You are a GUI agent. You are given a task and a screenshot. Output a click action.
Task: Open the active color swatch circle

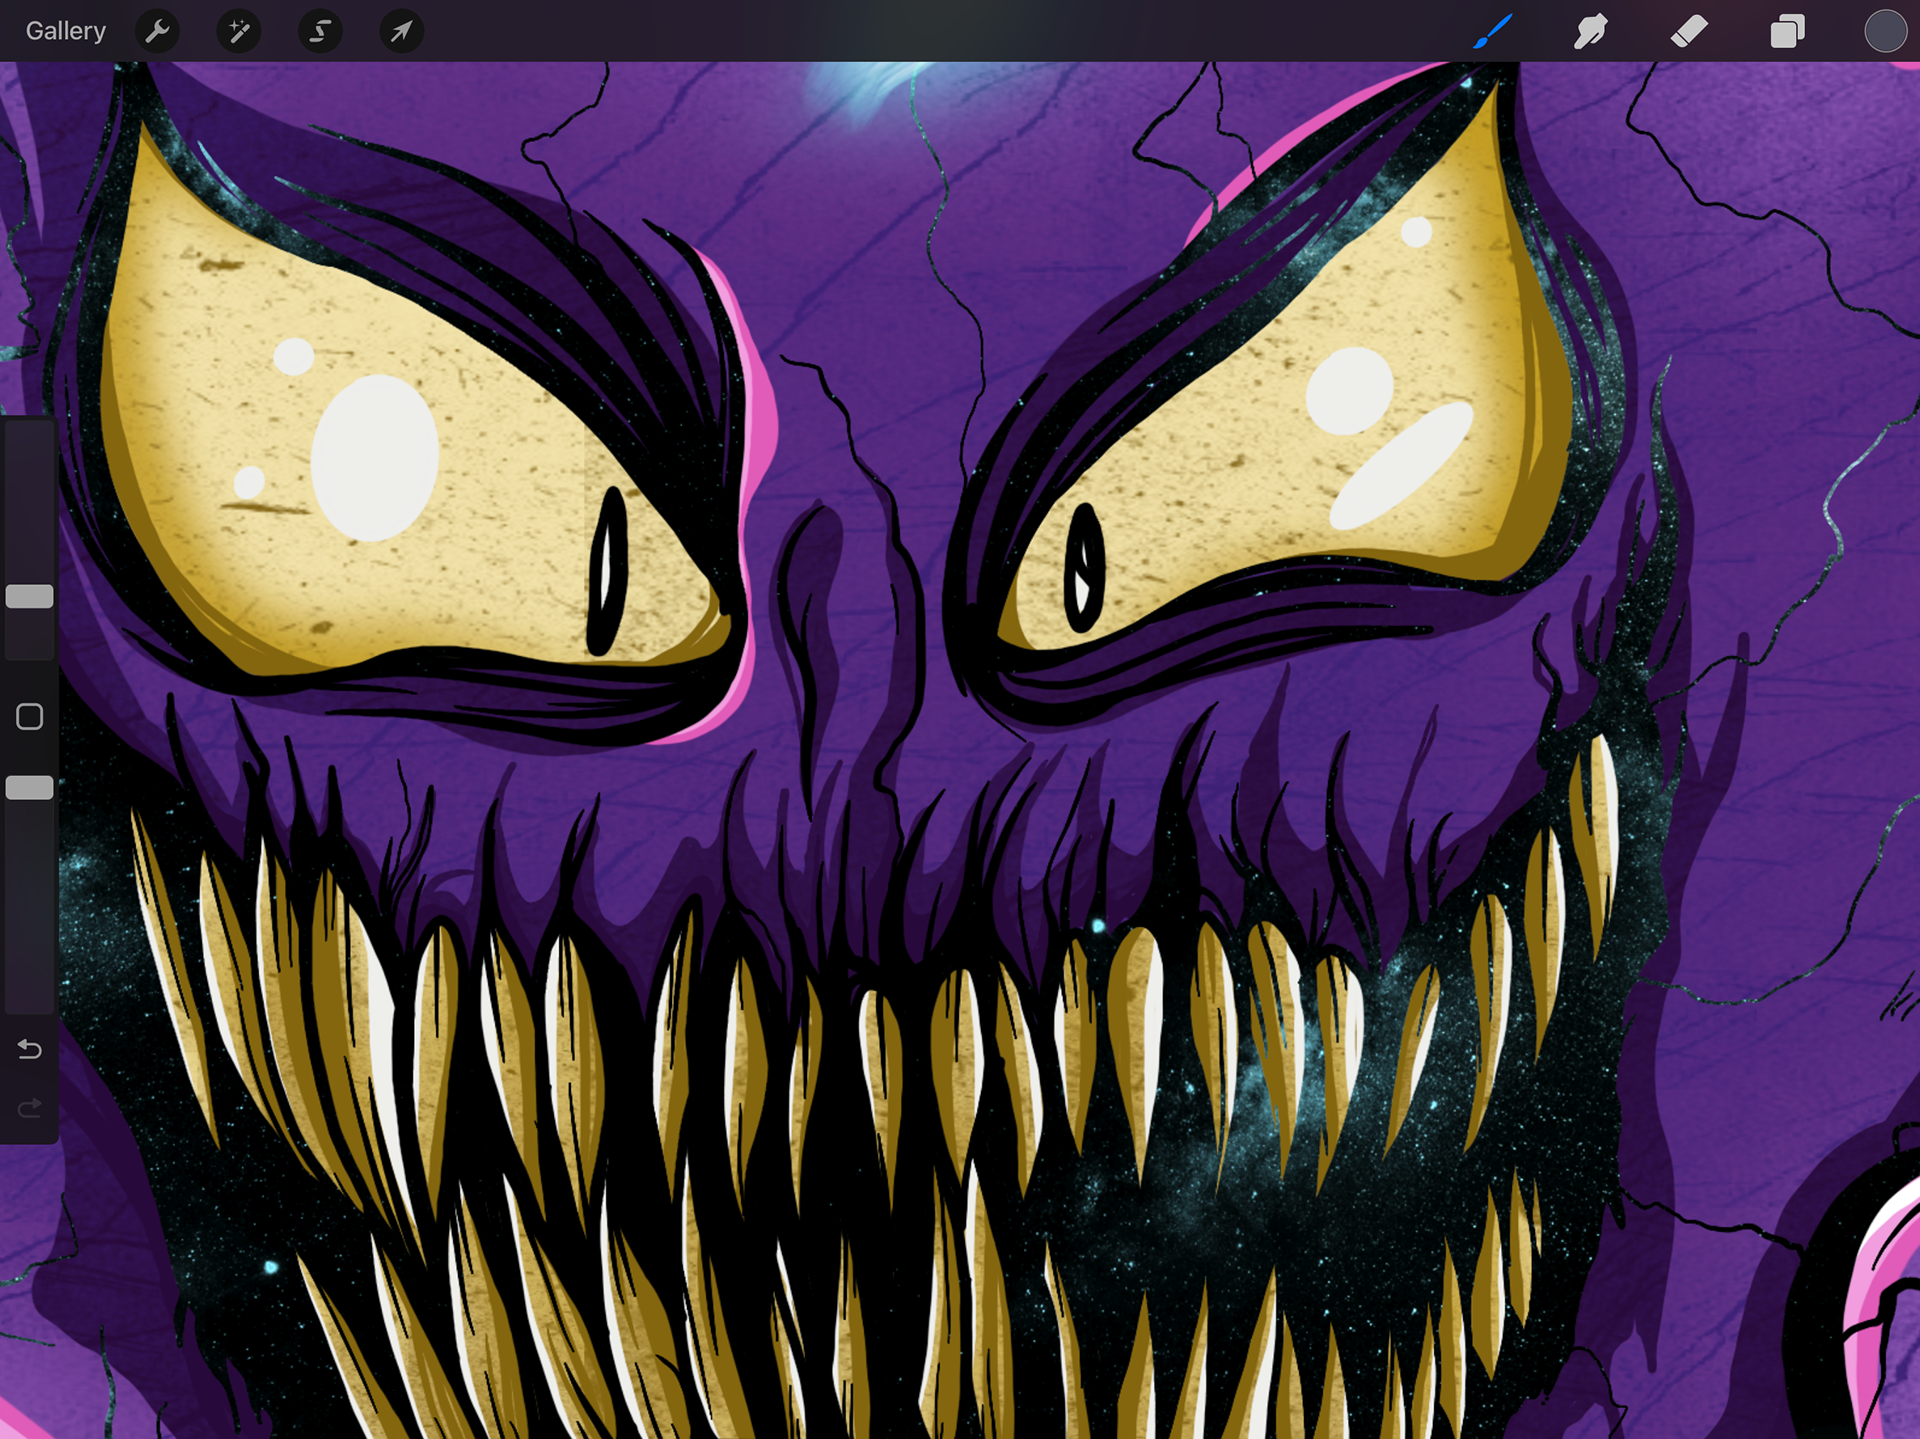point(1885,31)
